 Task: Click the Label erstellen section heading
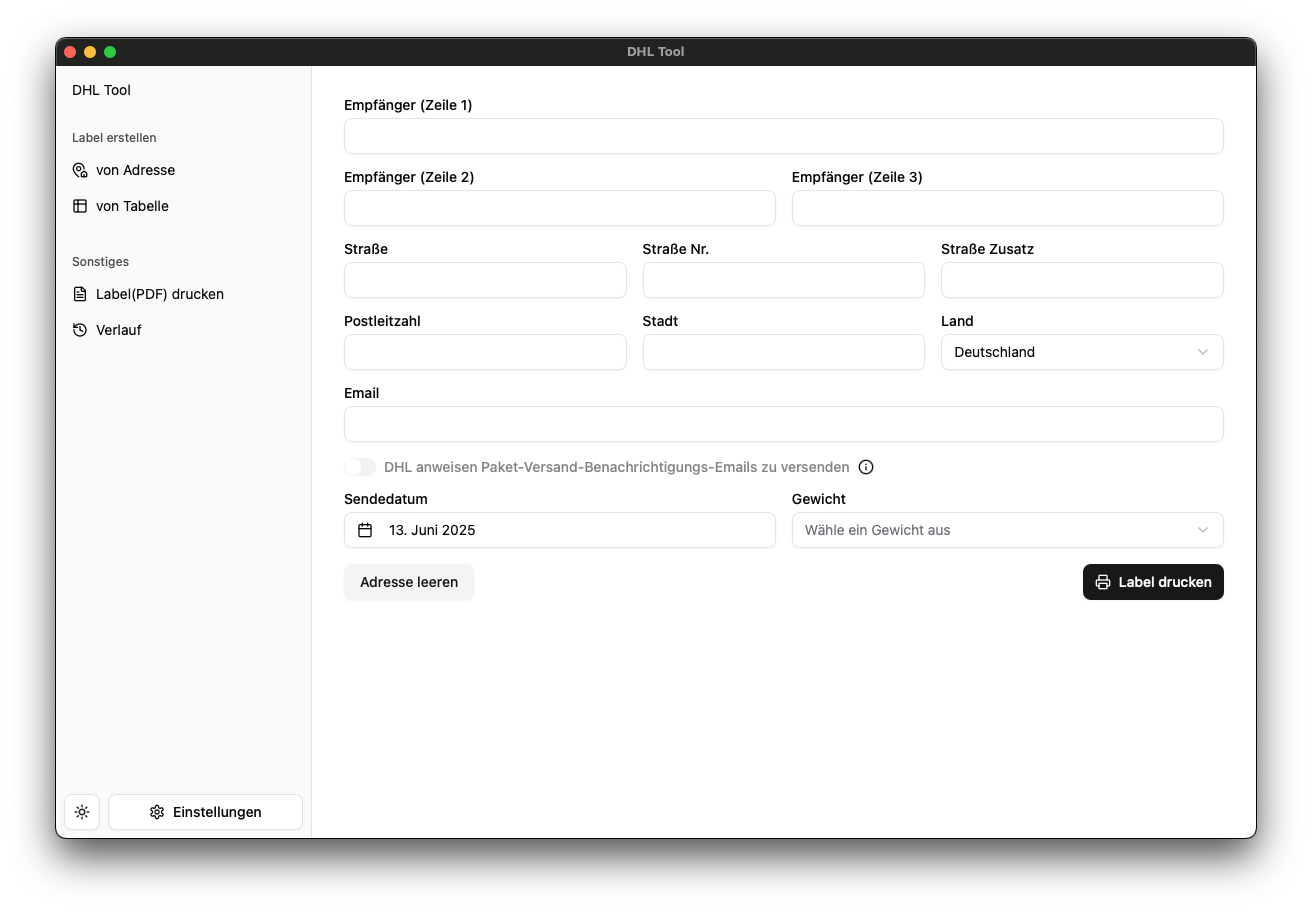coord(114,138)
